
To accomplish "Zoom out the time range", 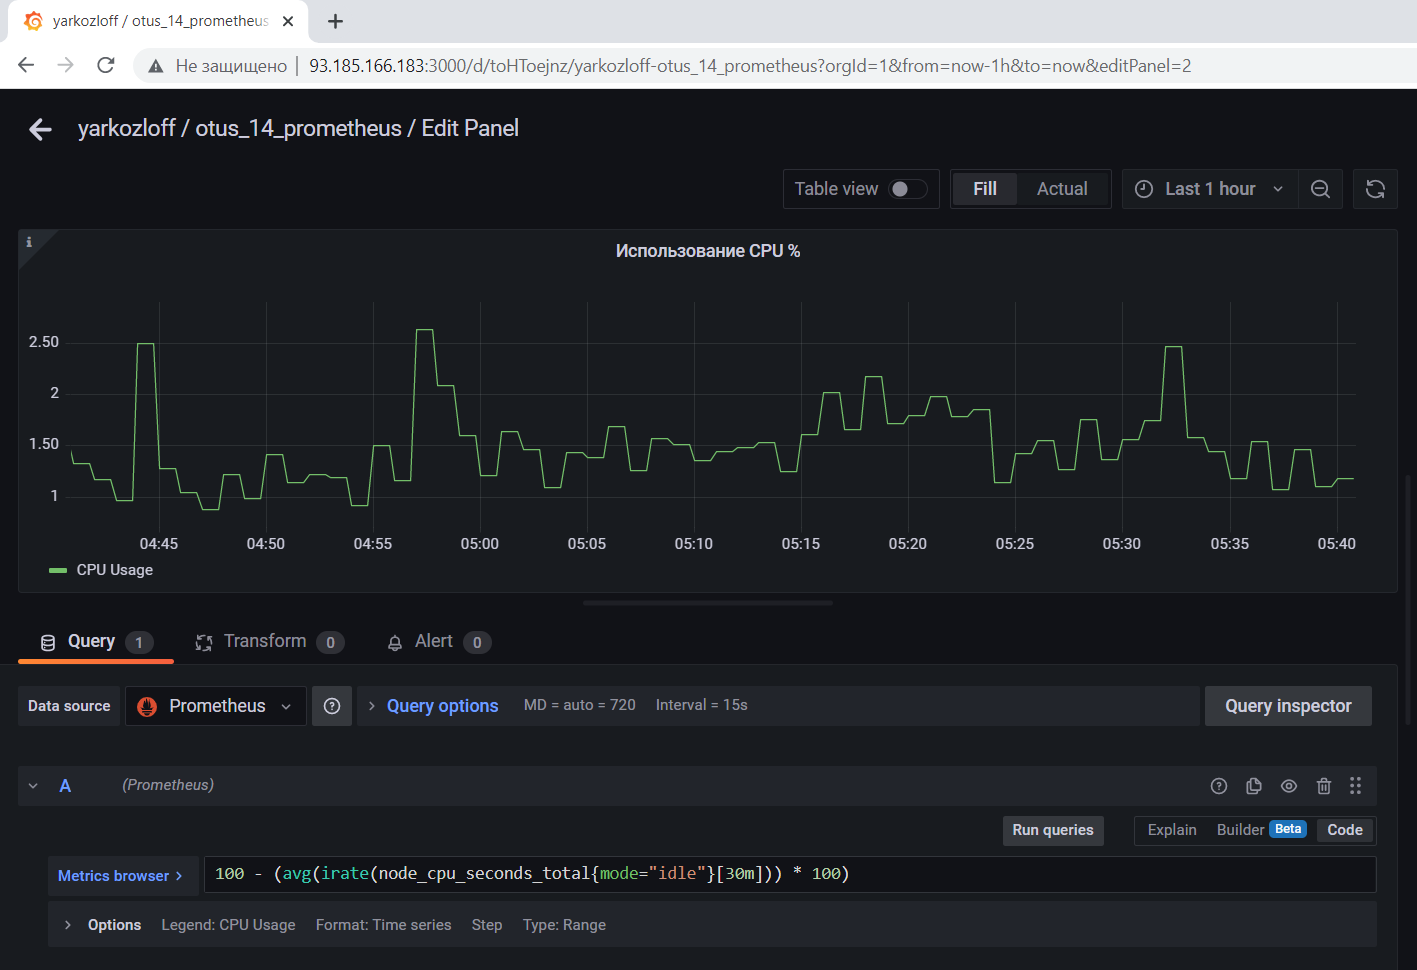I will [x=1320, y=189].
